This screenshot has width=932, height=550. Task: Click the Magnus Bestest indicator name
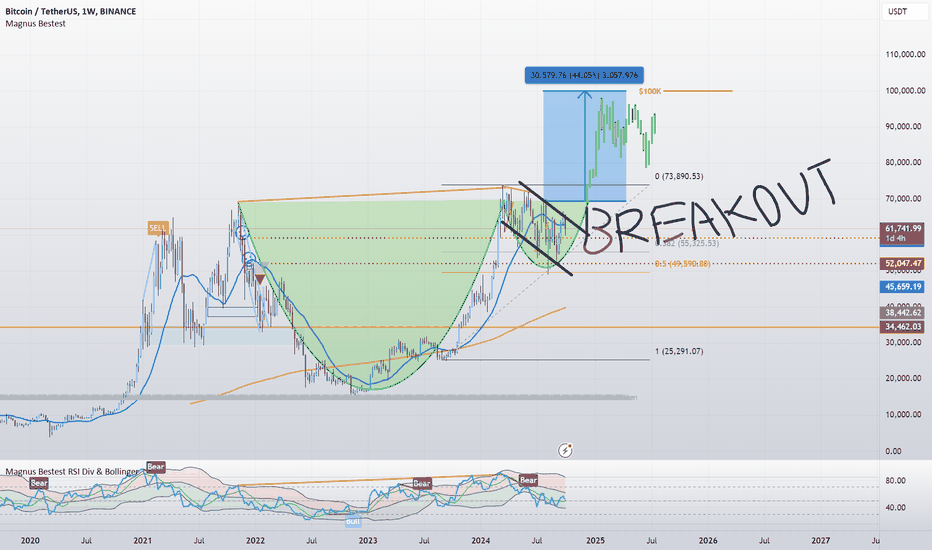36,24
